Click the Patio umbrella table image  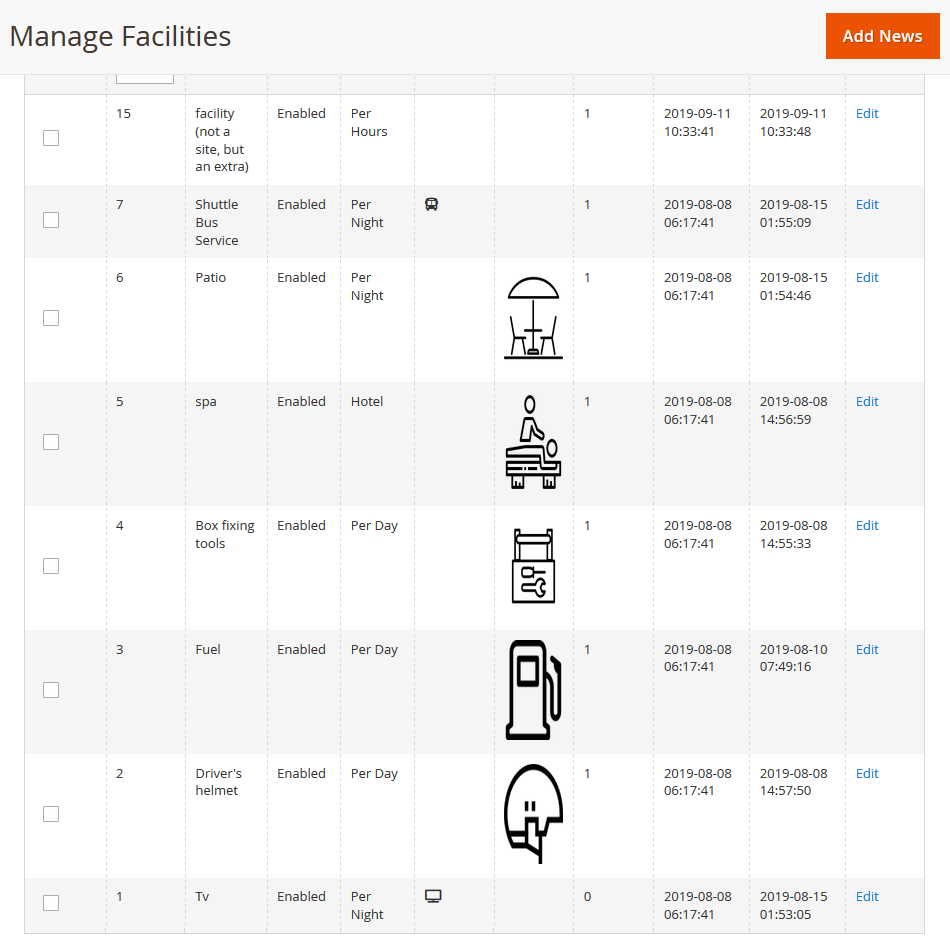click(534, 318)
